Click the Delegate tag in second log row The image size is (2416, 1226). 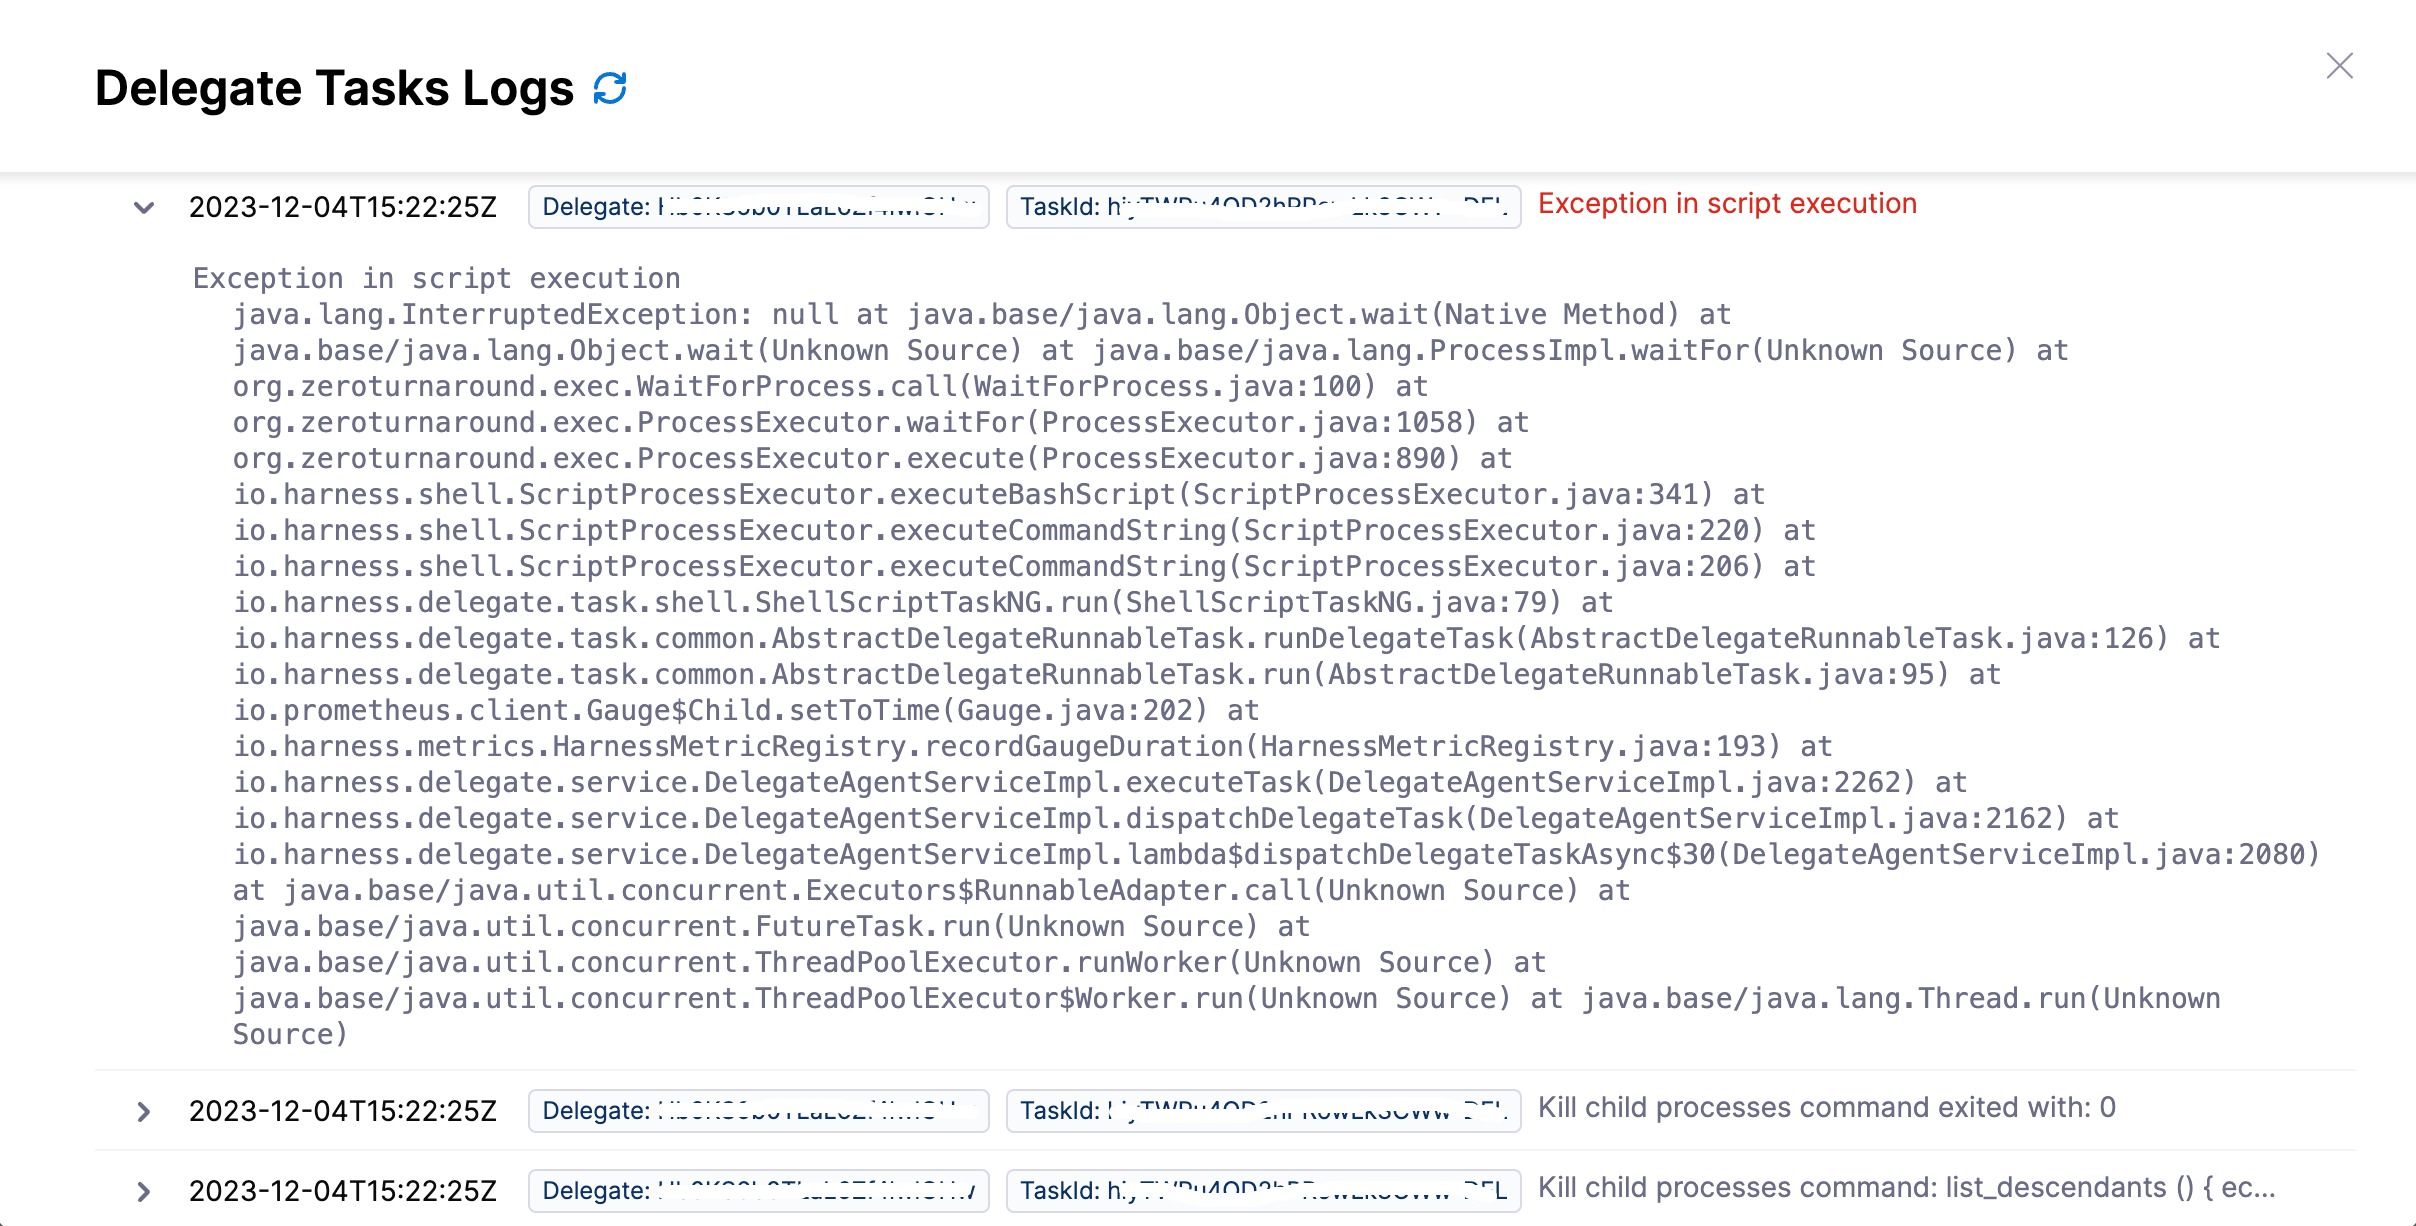758,1111
